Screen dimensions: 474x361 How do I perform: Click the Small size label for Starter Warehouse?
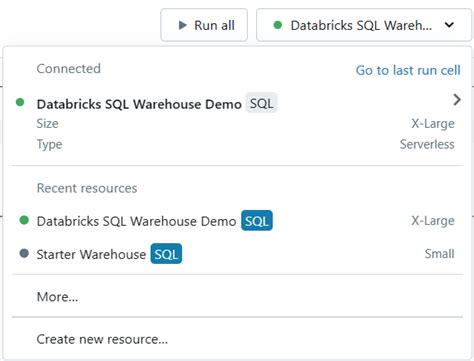(439, 254)
